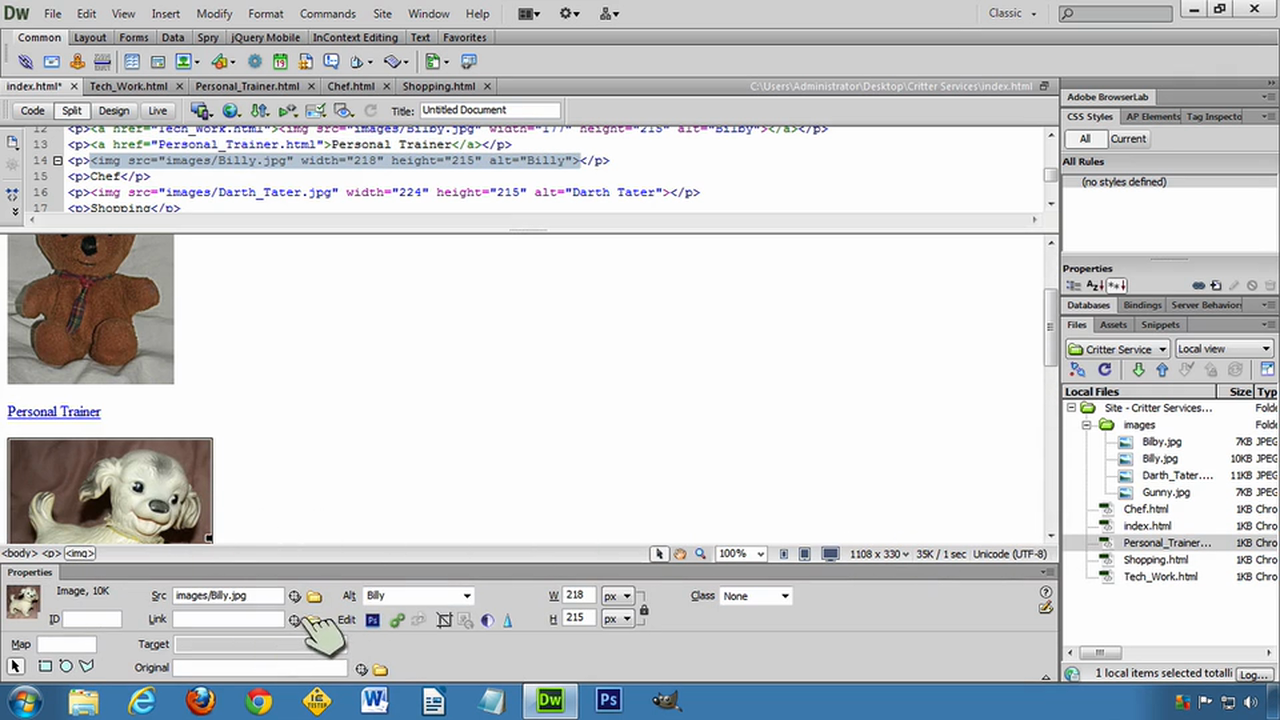Screen dimensions: 1280x720
Task: Apply the Sharpen tool in Properties
Action: click(x=507, y=618)
